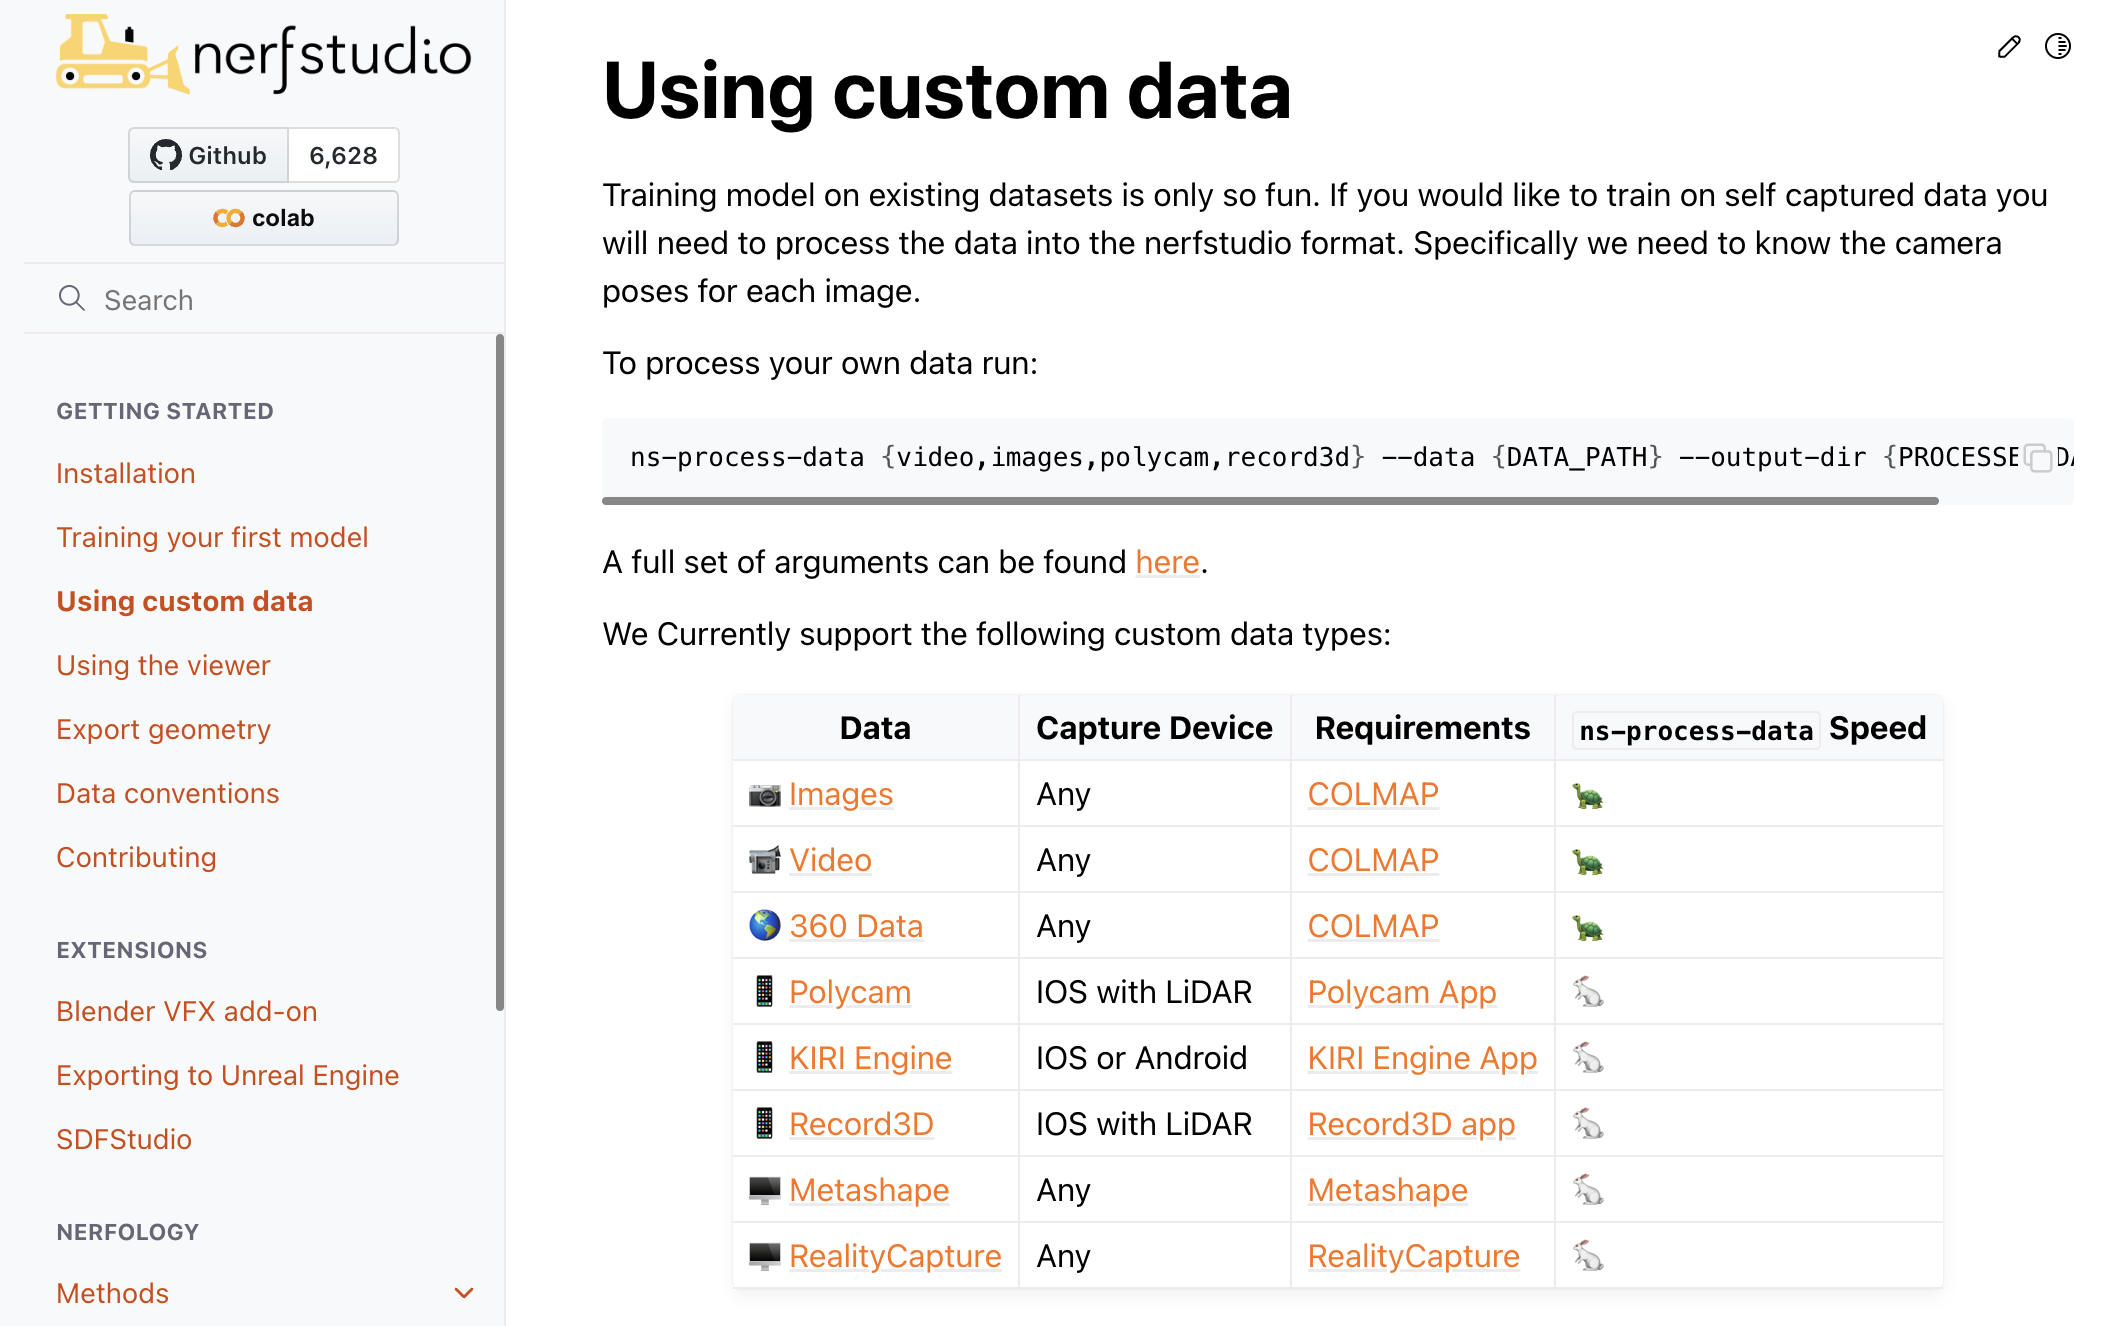Viewport: 2128px width, 1326px height.
Task: Click the pencil edit page icon
Action: (2008, 47)
